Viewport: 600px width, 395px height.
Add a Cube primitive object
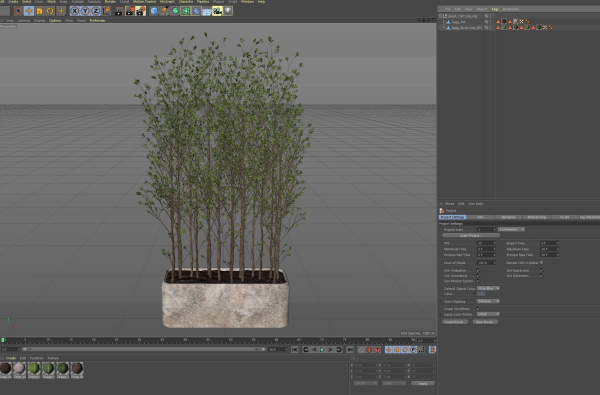pyautogui.click(x=154, y=11)
